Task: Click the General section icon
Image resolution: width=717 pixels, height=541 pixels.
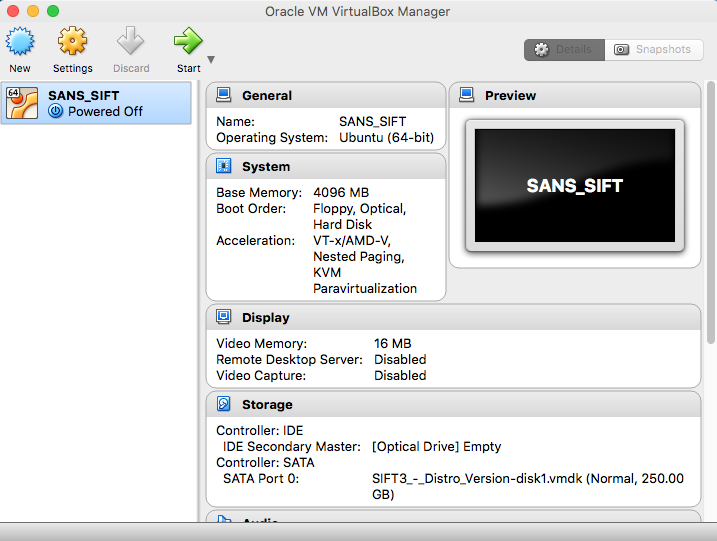Action: pos(224,95)
